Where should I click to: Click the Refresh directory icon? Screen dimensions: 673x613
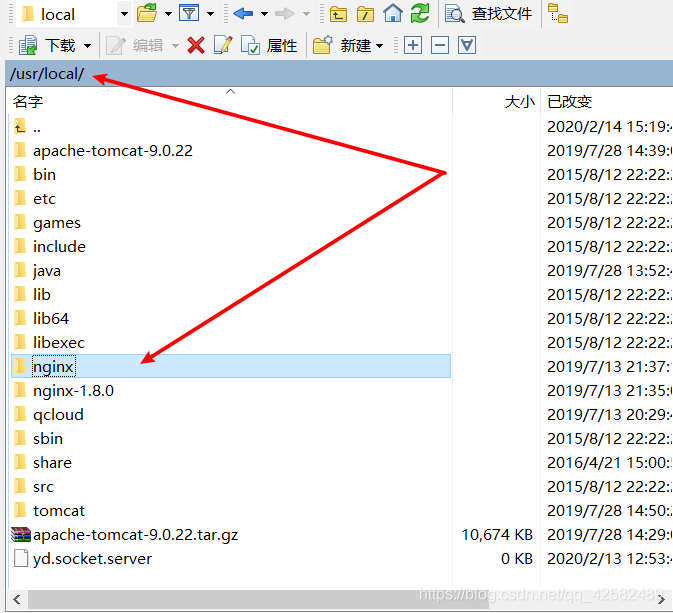point(420,13)
